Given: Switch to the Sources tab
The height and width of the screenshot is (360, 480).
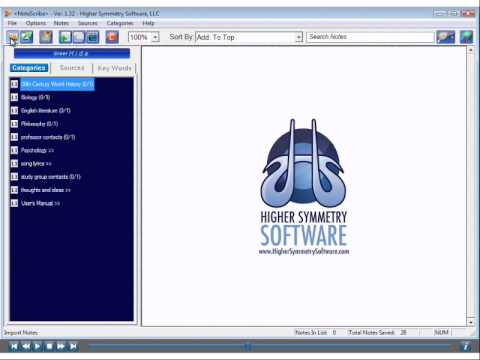Looking at the screenshot, I should point(72,68).
